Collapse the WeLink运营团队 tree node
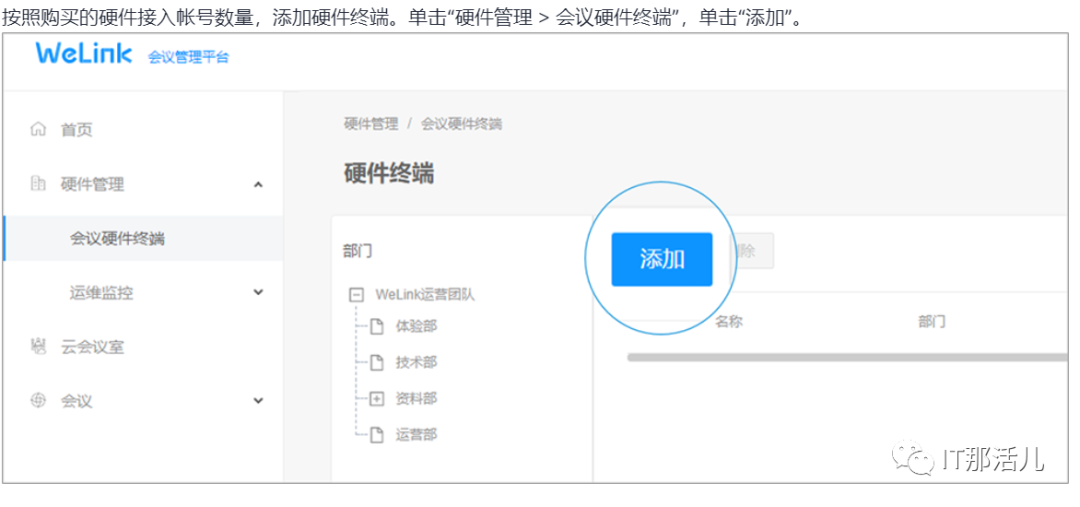This screenshot has height=507, width=1080. (356, 295)
